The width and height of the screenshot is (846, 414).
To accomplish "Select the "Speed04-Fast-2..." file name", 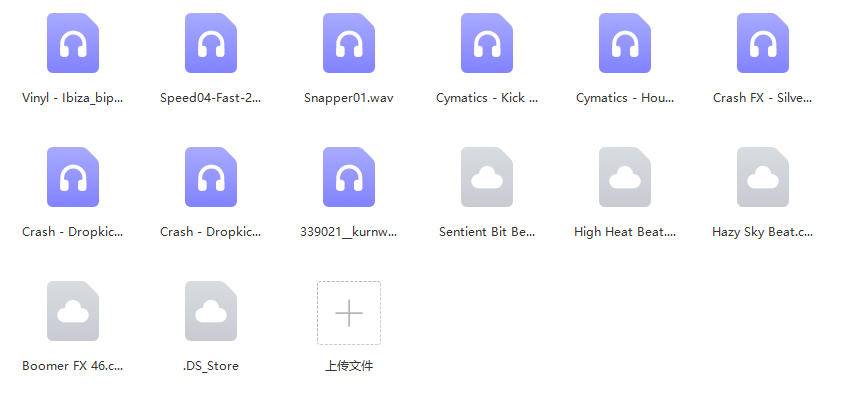I will point(211,98).
